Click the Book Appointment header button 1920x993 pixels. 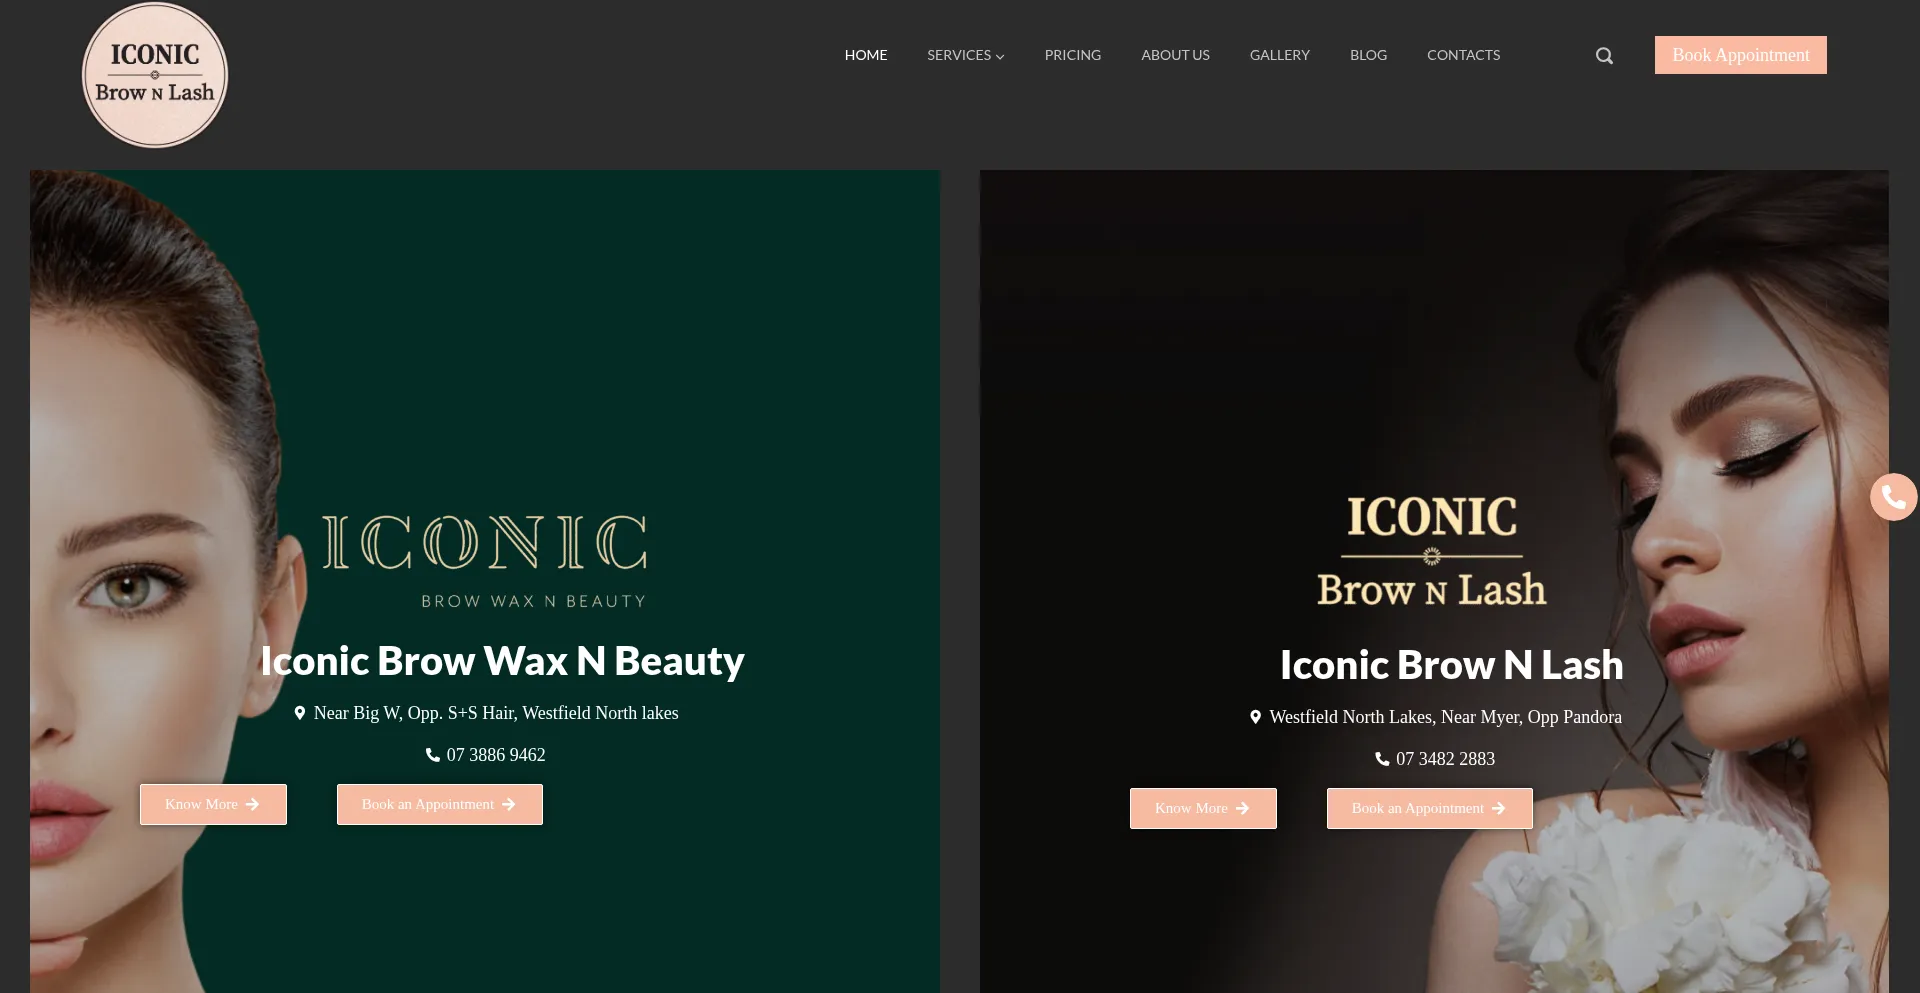[1740, 55]
